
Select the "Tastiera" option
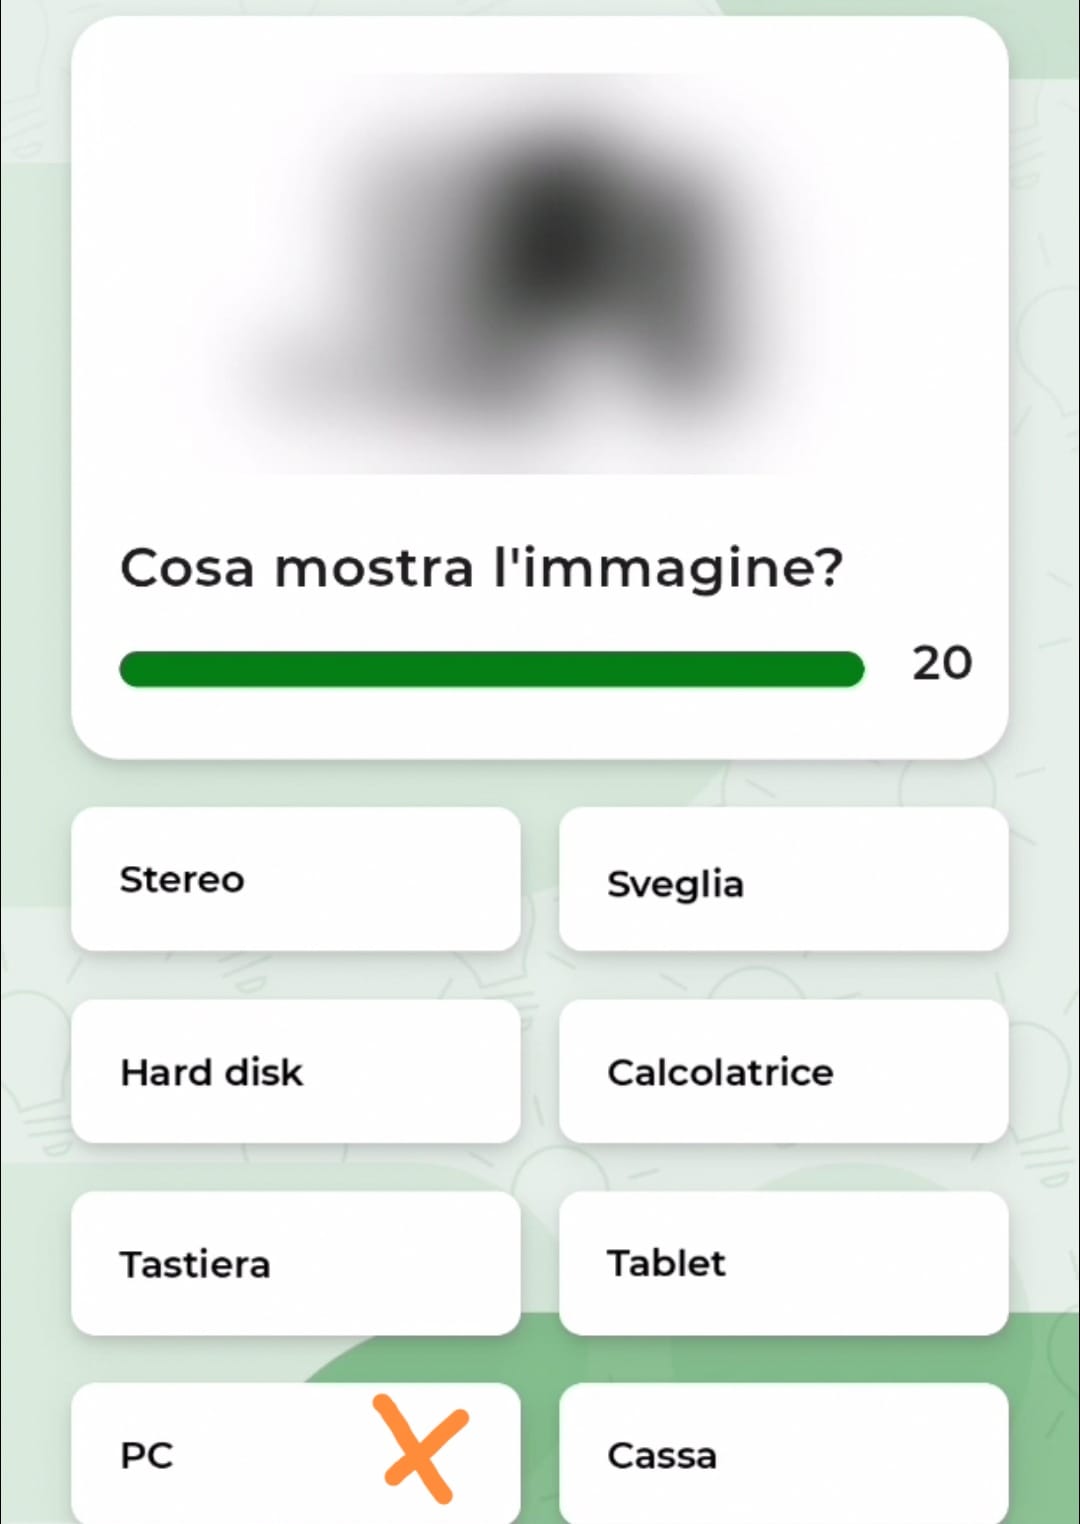click(x=296, y=1263)
